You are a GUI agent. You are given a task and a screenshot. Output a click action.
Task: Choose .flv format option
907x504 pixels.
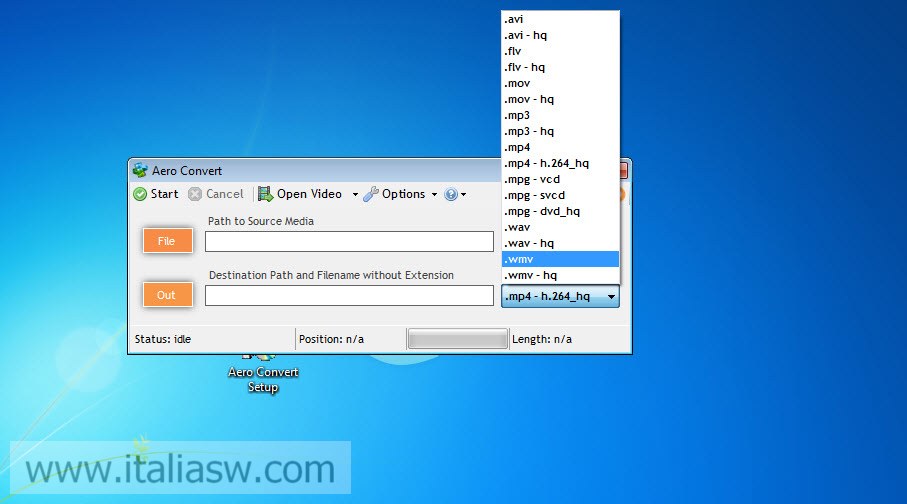point(560,51)
